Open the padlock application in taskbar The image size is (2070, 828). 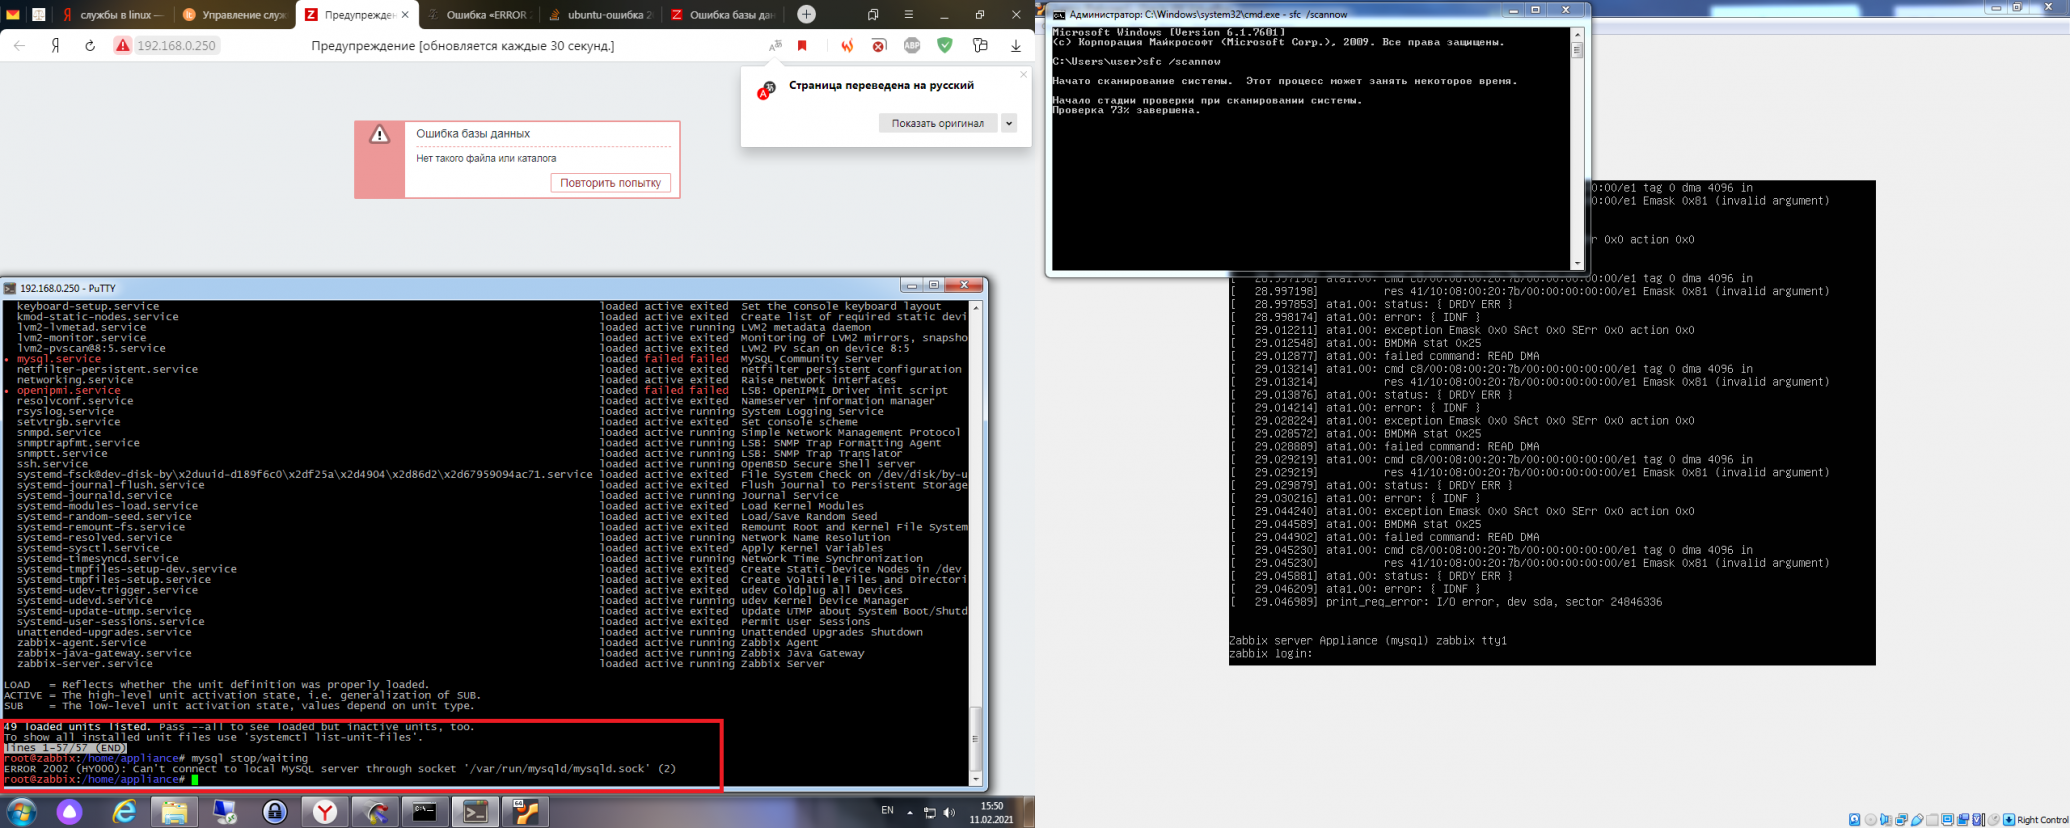point(275,812)
